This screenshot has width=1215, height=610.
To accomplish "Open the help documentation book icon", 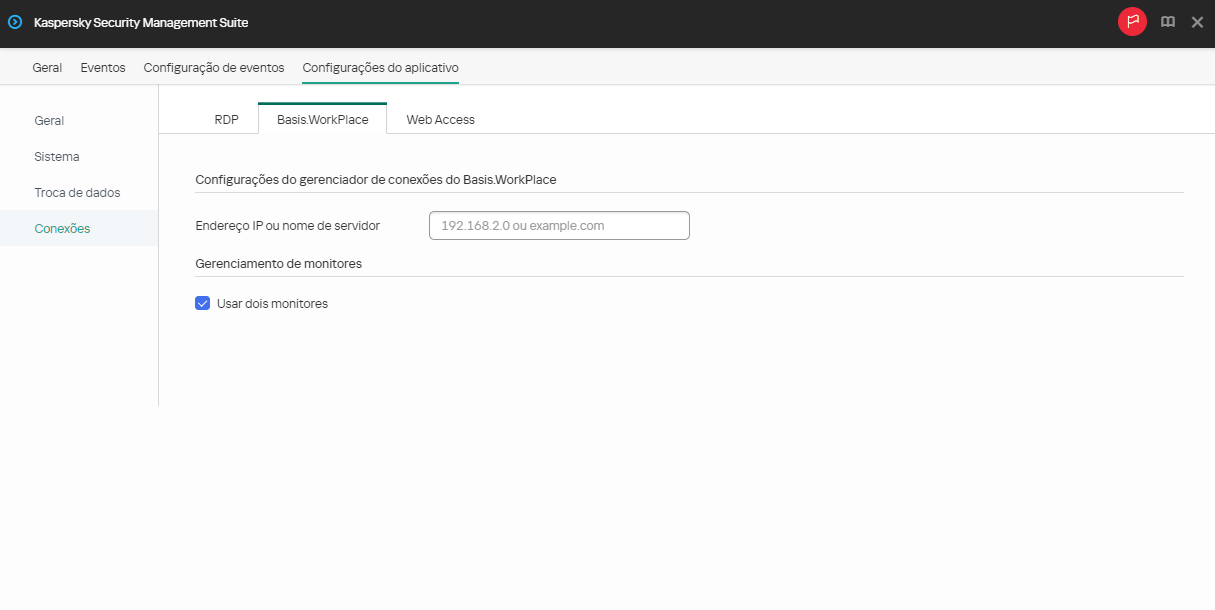I will click(x=1167, y=21).
